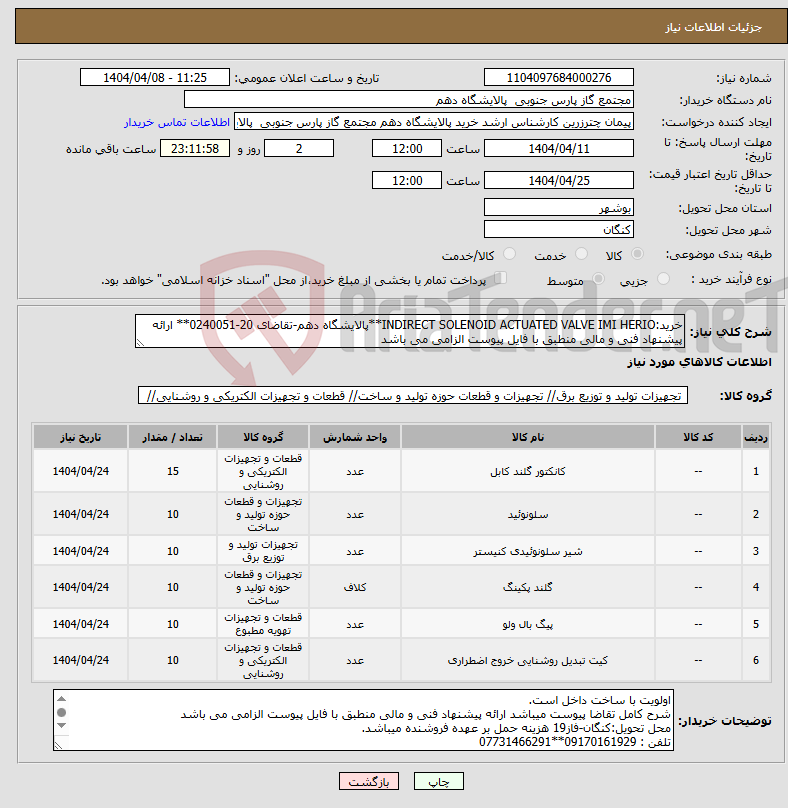Screen dimensions: 788x808
Task: Click تجهیزات تولید و توزیع برق group cell
Action: [263, 551]
